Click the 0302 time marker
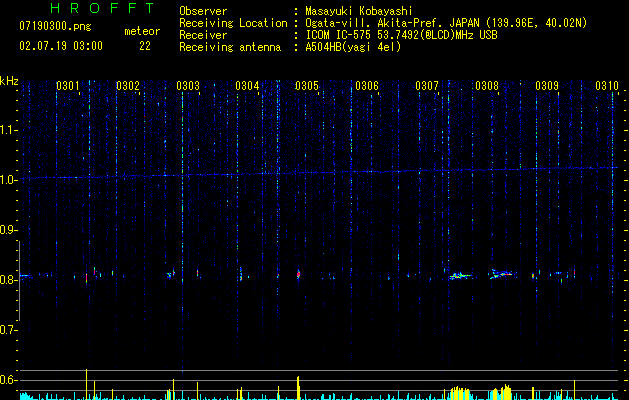 (x=128, y=86)
